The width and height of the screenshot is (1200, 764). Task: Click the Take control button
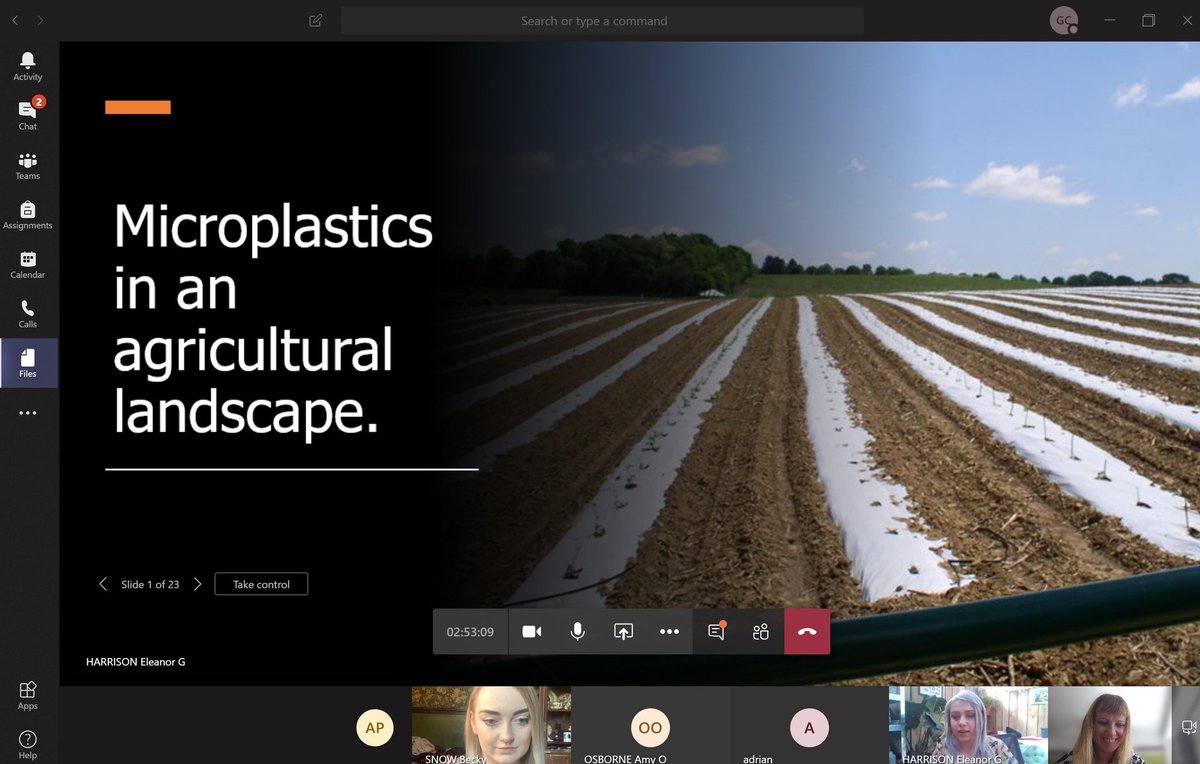click(x=261, y=584)
